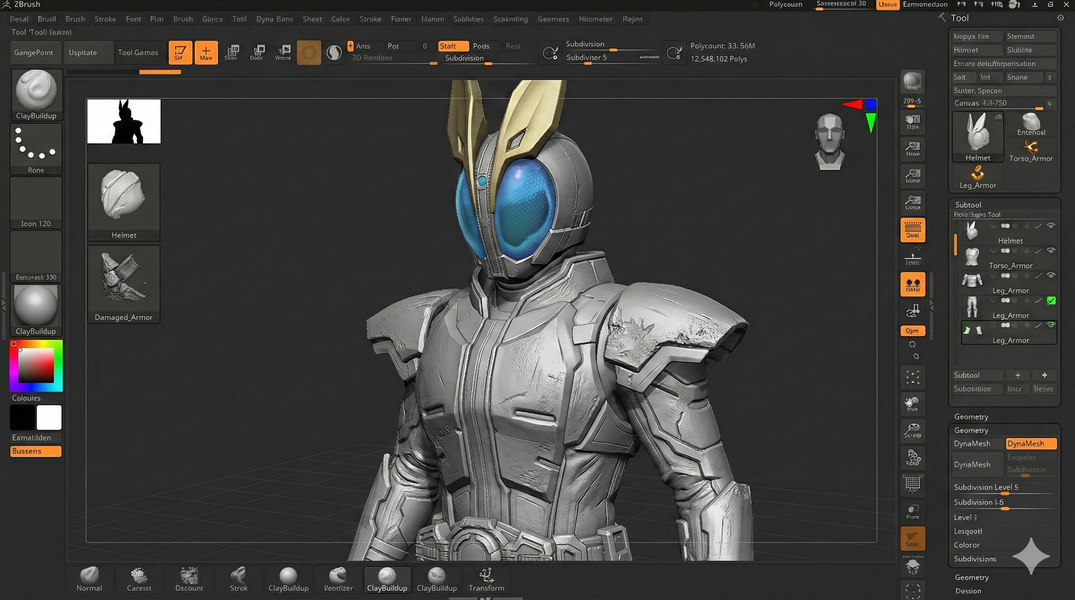This screenshot has width=1075, height=600.
Task: Expand the Geometry section header
Action: coord(971,416)
